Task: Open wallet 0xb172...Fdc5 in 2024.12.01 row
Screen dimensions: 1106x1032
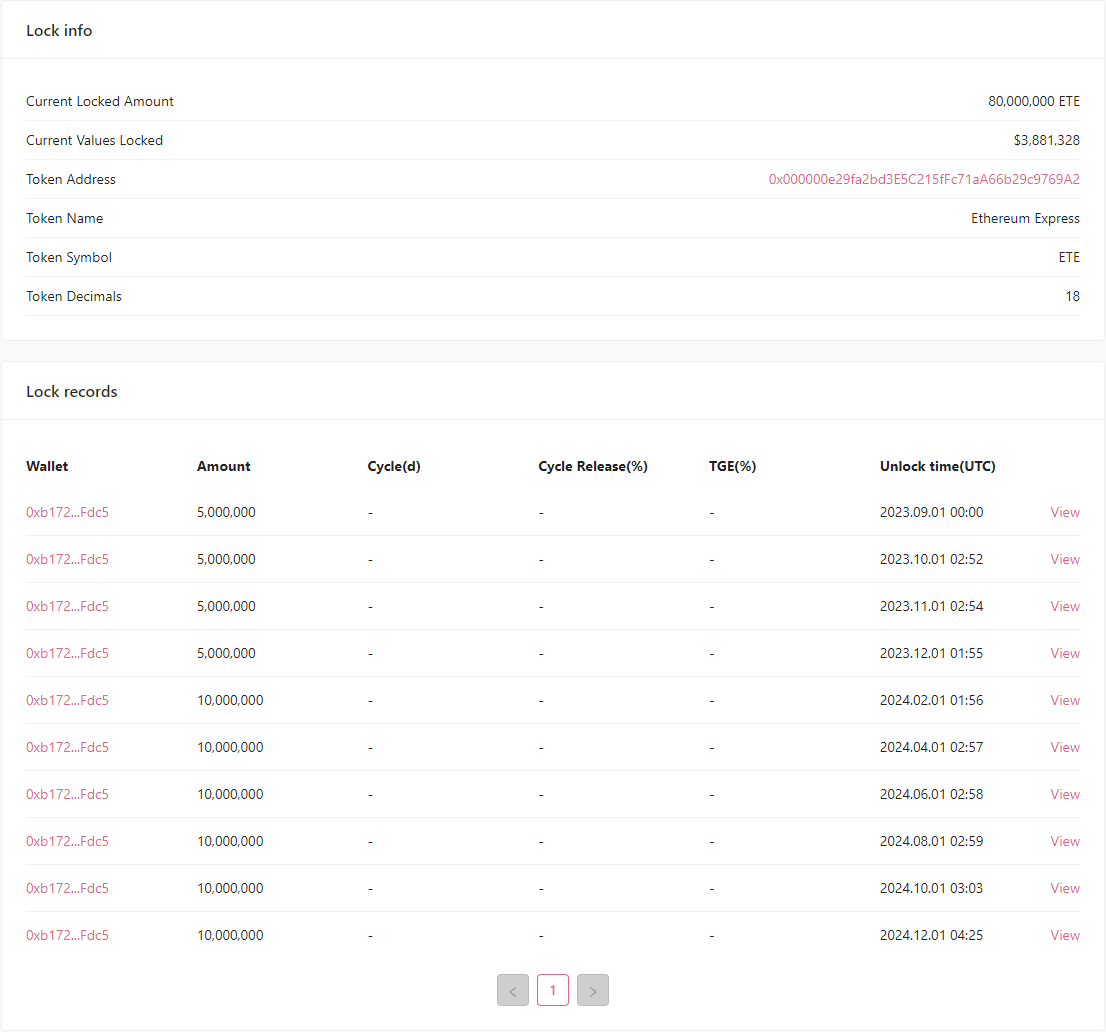Action: click(x=68, y=935)
